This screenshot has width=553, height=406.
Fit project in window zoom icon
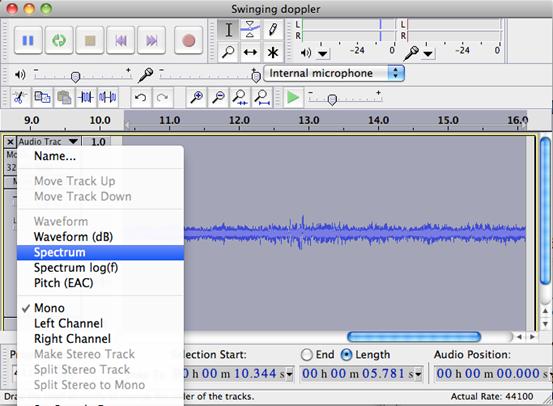coord(262,97)
